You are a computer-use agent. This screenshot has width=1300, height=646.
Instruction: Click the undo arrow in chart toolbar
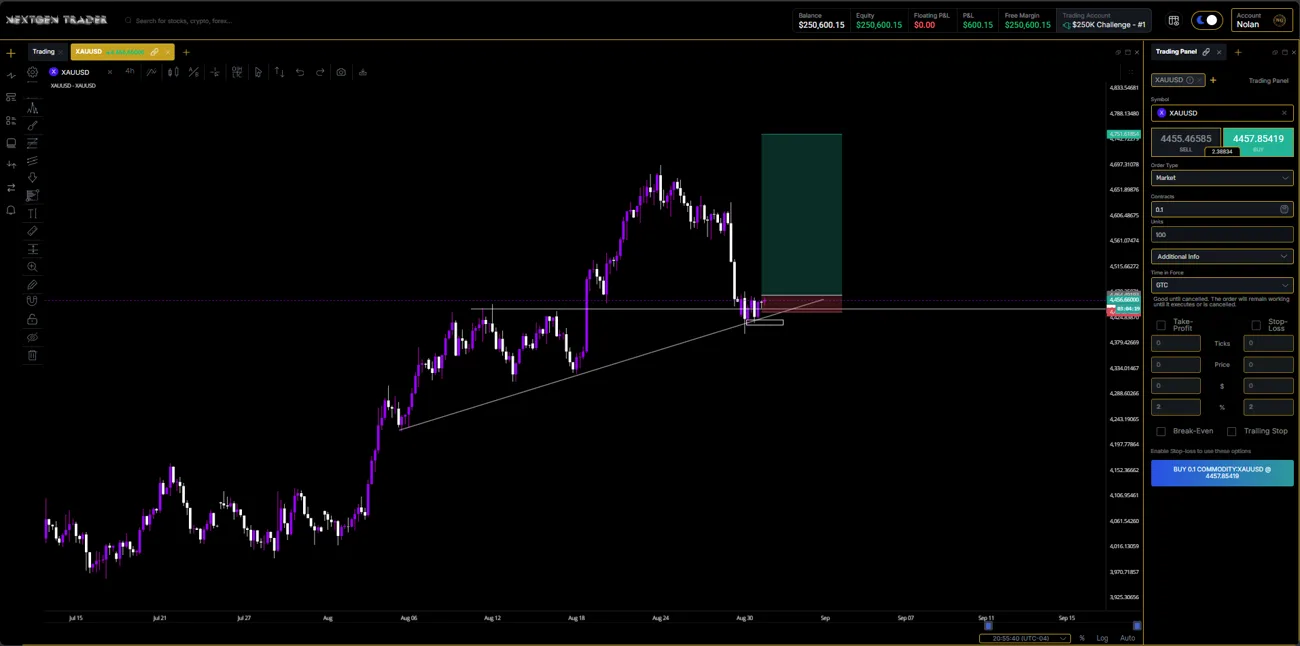[x=300, y=72]
